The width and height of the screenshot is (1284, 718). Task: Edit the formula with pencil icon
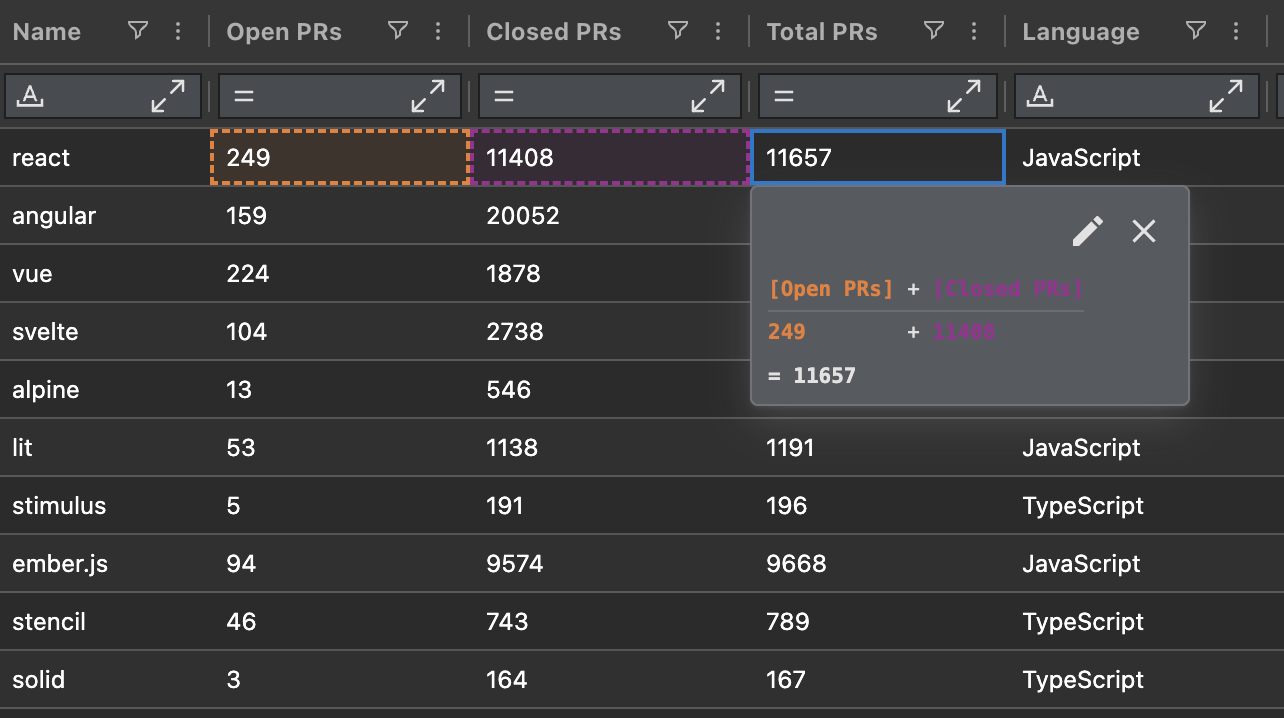coord(1088,231)
